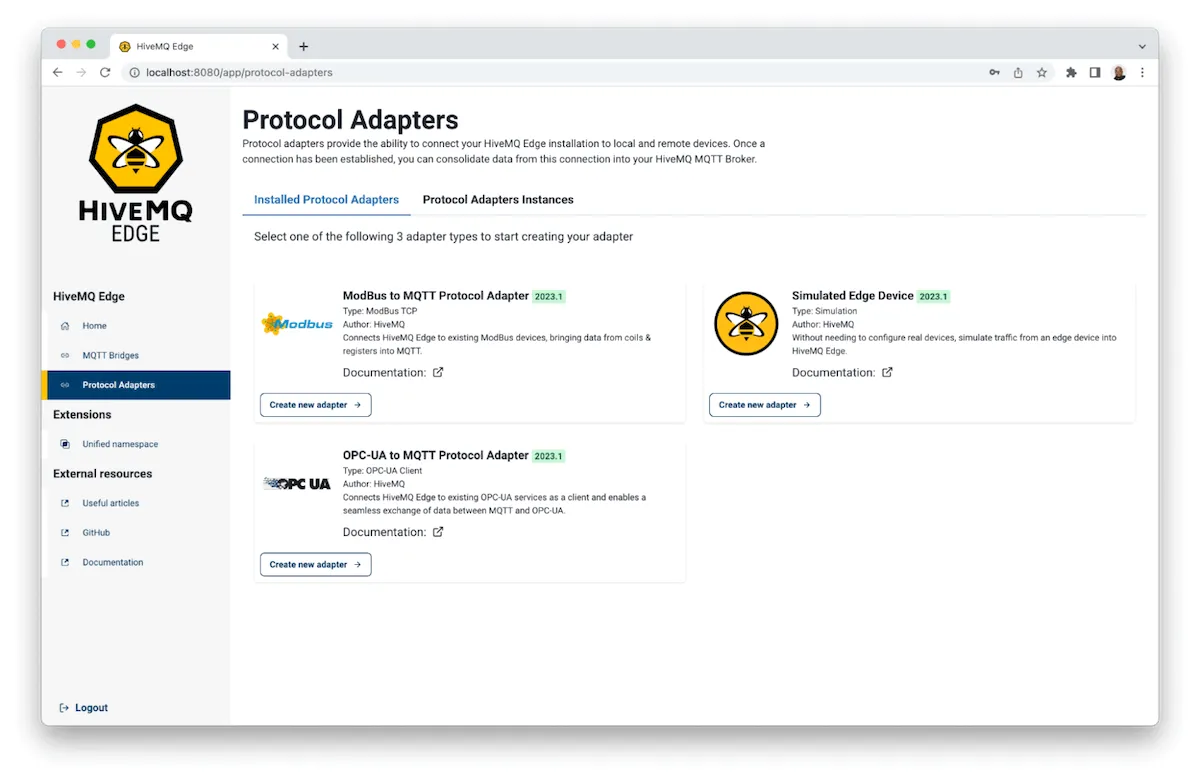Click Simulated Edge Device 2023.1 version badge
The image size is (1200, 781).
(934, 297)
